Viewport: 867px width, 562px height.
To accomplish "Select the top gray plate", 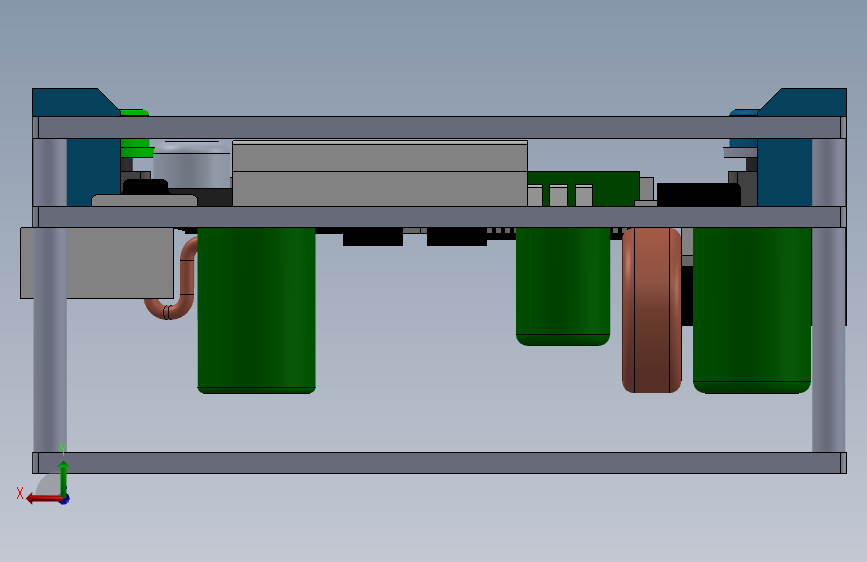I will coord(440,127).
